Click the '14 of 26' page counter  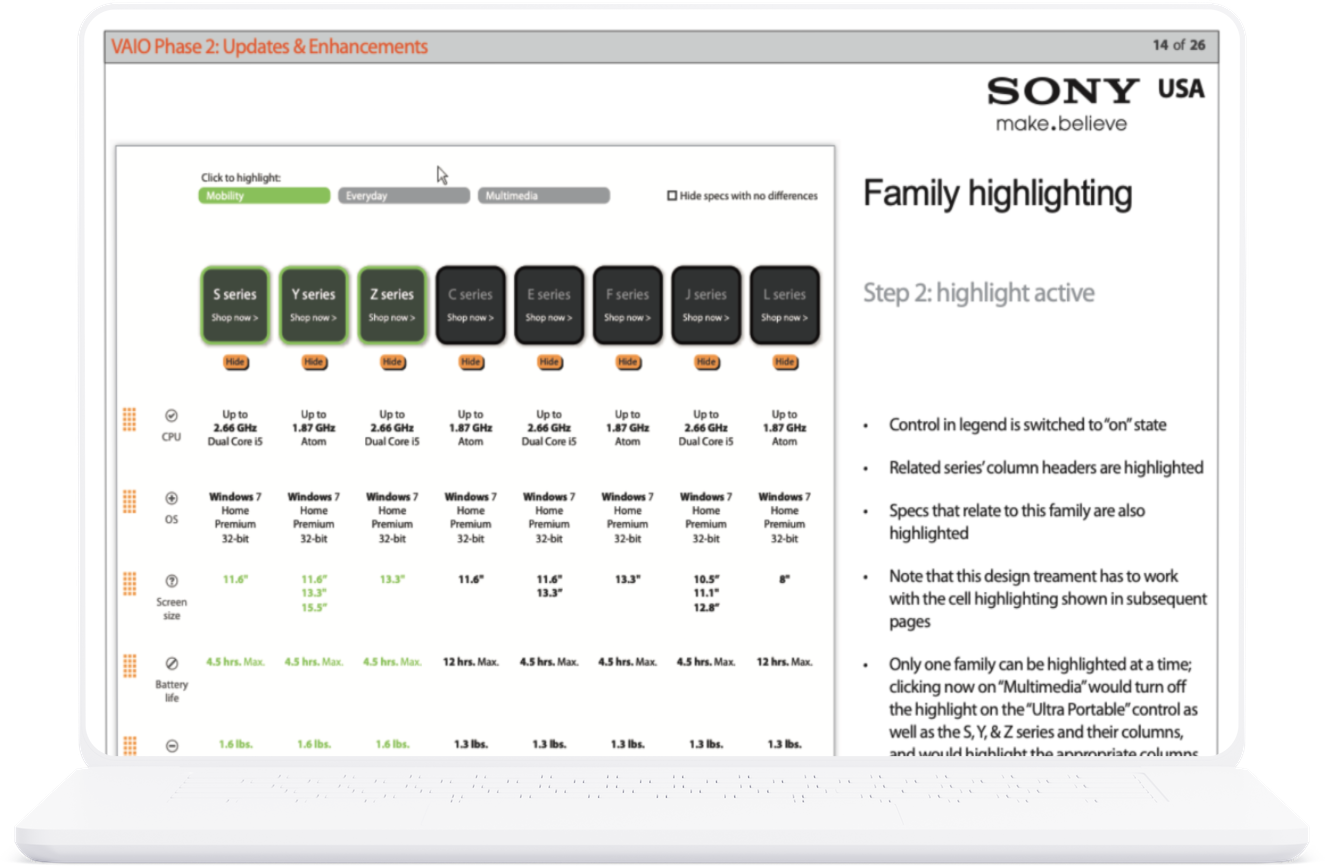1178,45
